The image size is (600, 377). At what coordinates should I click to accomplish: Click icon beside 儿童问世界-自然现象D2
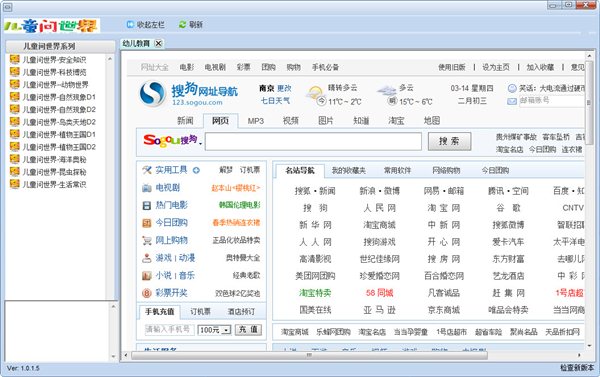(x=15, y=109)
